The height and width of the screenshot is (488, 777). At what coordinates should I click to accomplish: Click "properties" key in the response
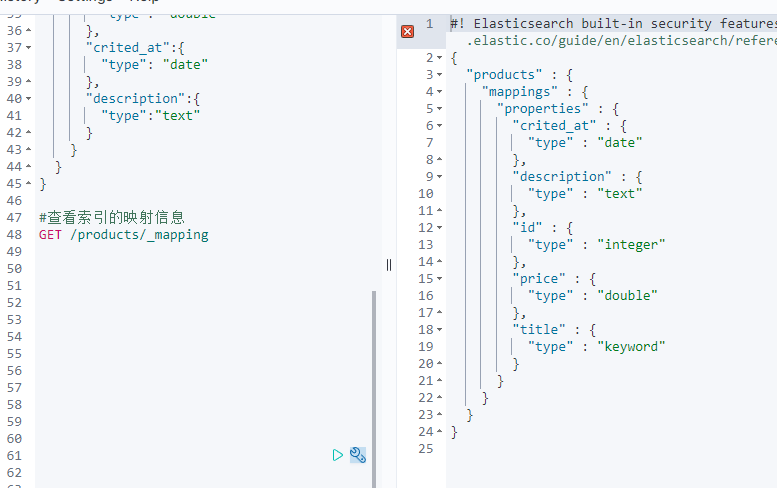click(x=543, y=109)
